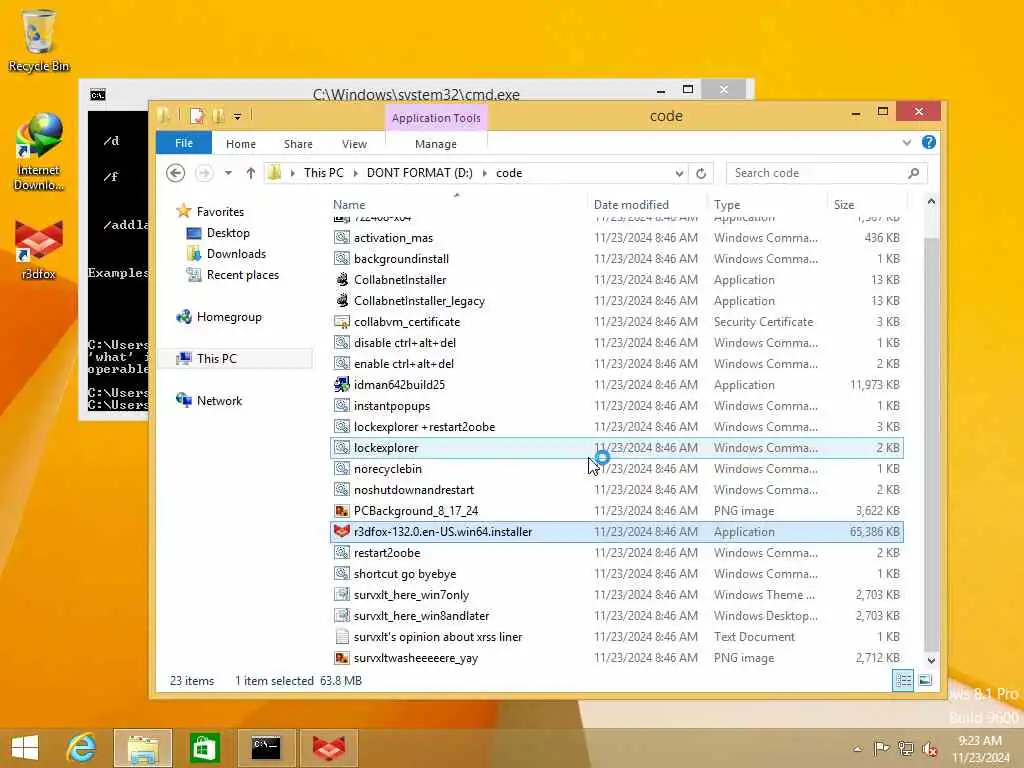Select Network in navigation pane
This screenshot has height=768, width=1024.
219,401
